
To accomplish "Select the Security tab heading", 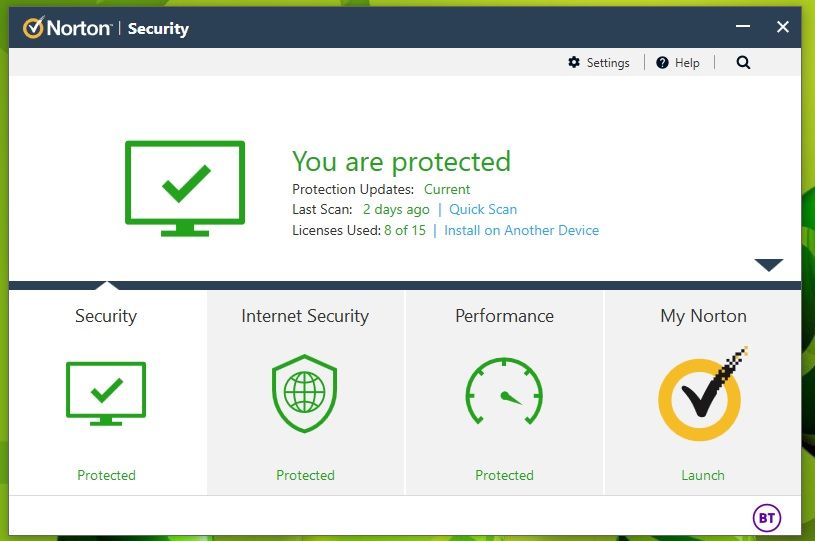I will pyautogui.click(x=106, y=316).
